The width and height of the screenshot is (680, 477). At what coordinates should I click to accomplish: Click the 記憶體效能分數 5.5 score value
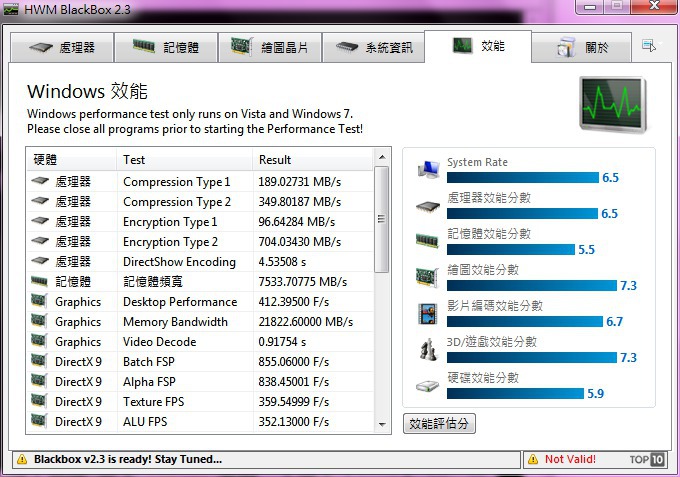pyautogui.click(x=586, y=249)
